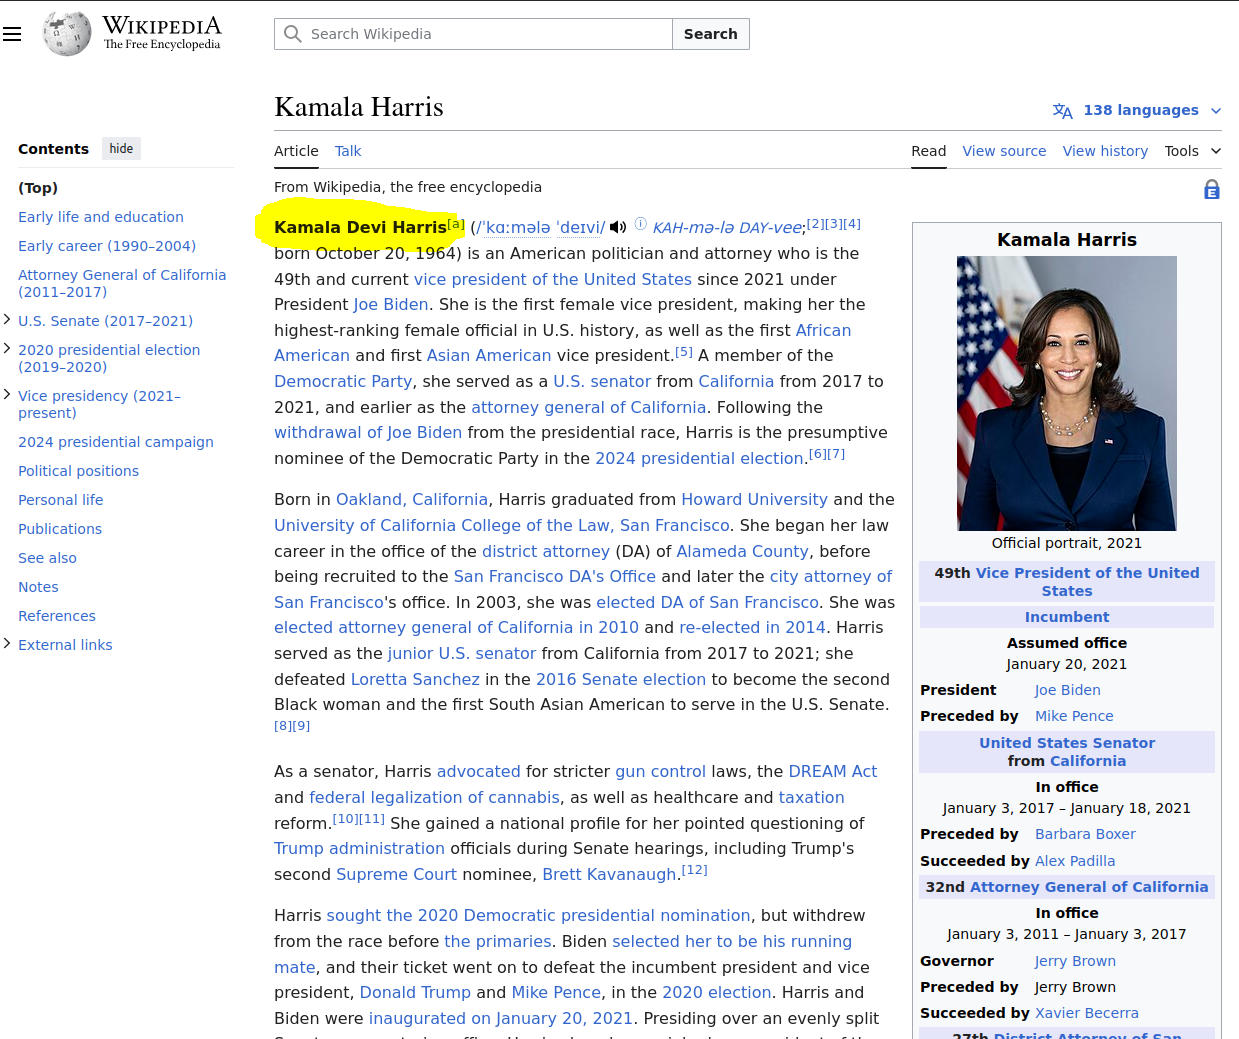The height and width of the screenshot is (1039, 1239).
Task: Go to References section
Action: click(x=57, y=616)
